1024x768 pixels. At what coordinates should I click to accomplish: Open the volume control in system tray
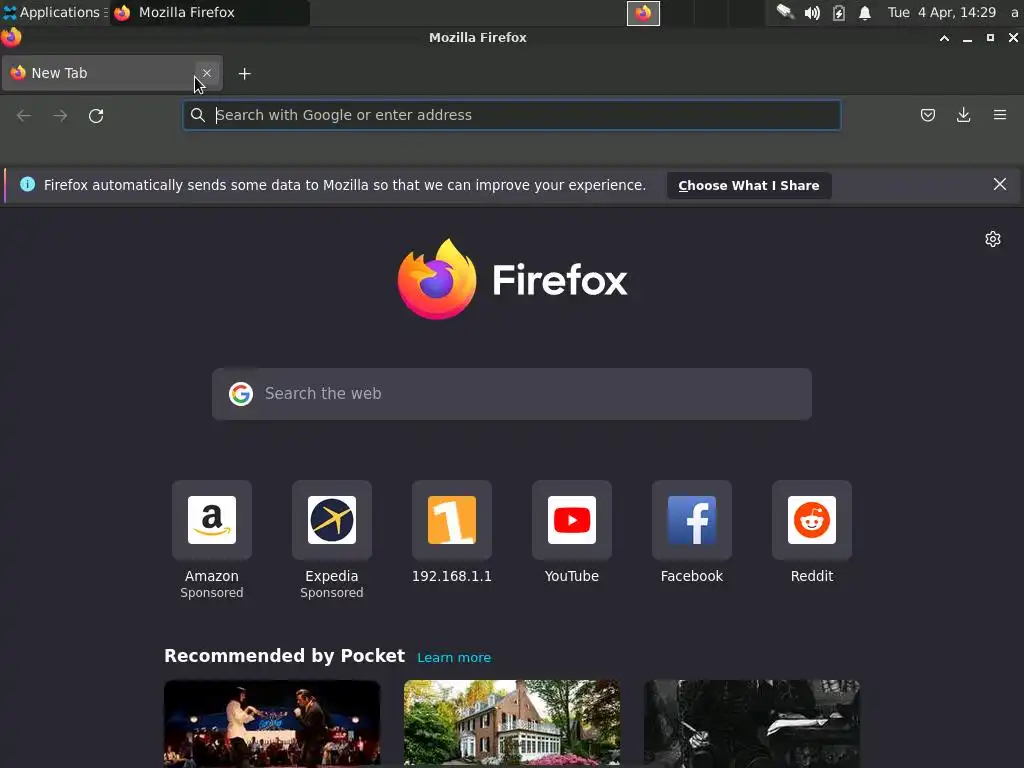click(x=812, y=13)
